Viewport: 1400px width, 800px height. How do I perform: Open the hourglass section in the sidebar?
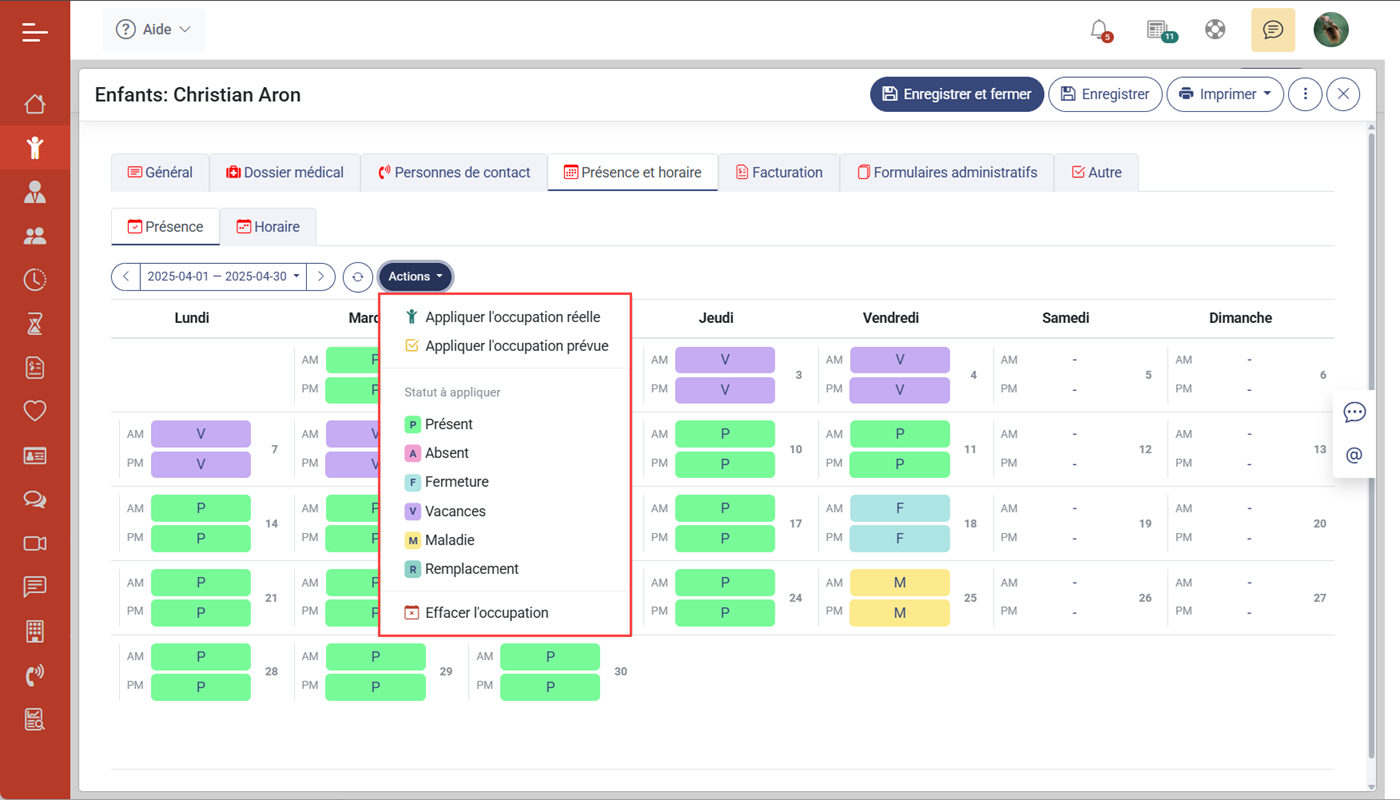[x=35, y=323]
